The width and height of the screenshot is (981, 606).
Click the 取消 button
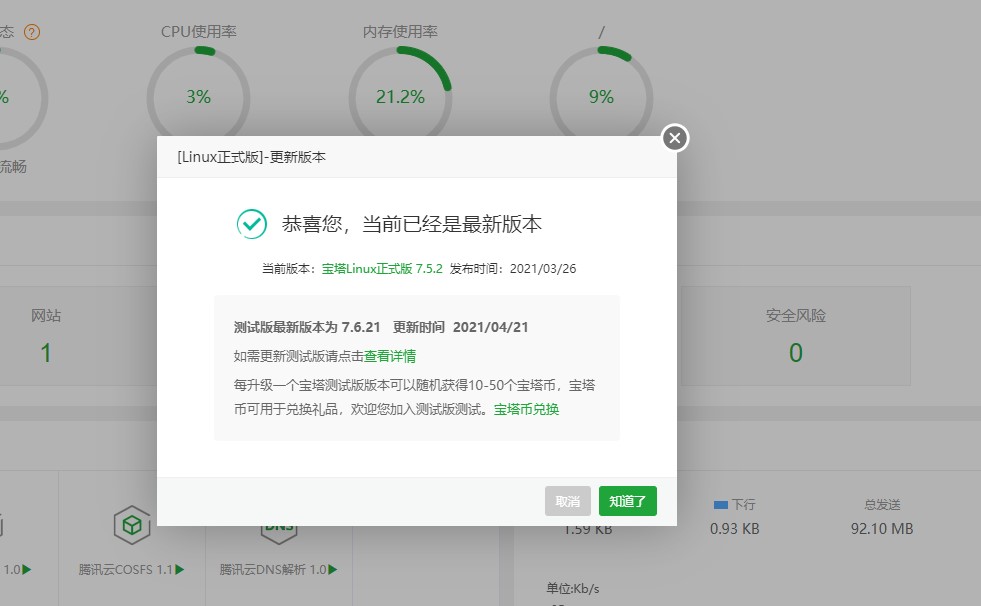[567, 501]
